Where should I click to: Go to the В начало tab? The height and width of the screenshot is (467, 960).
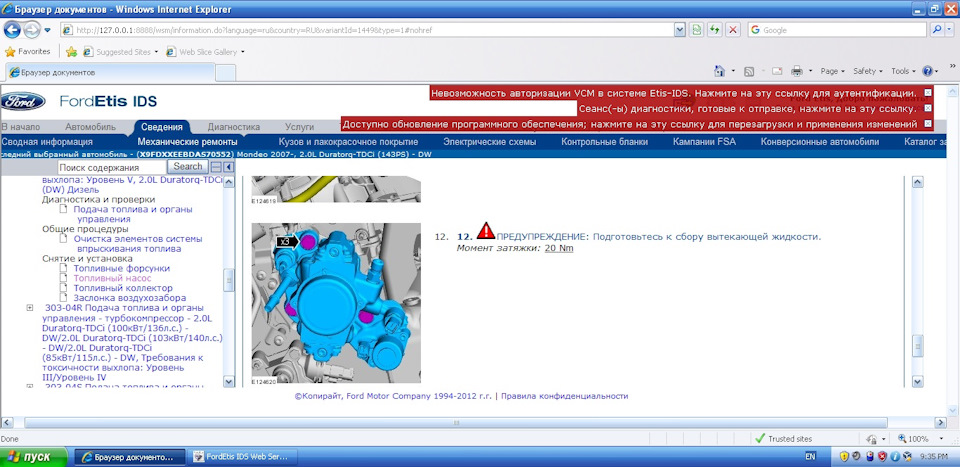coord(21,127)
